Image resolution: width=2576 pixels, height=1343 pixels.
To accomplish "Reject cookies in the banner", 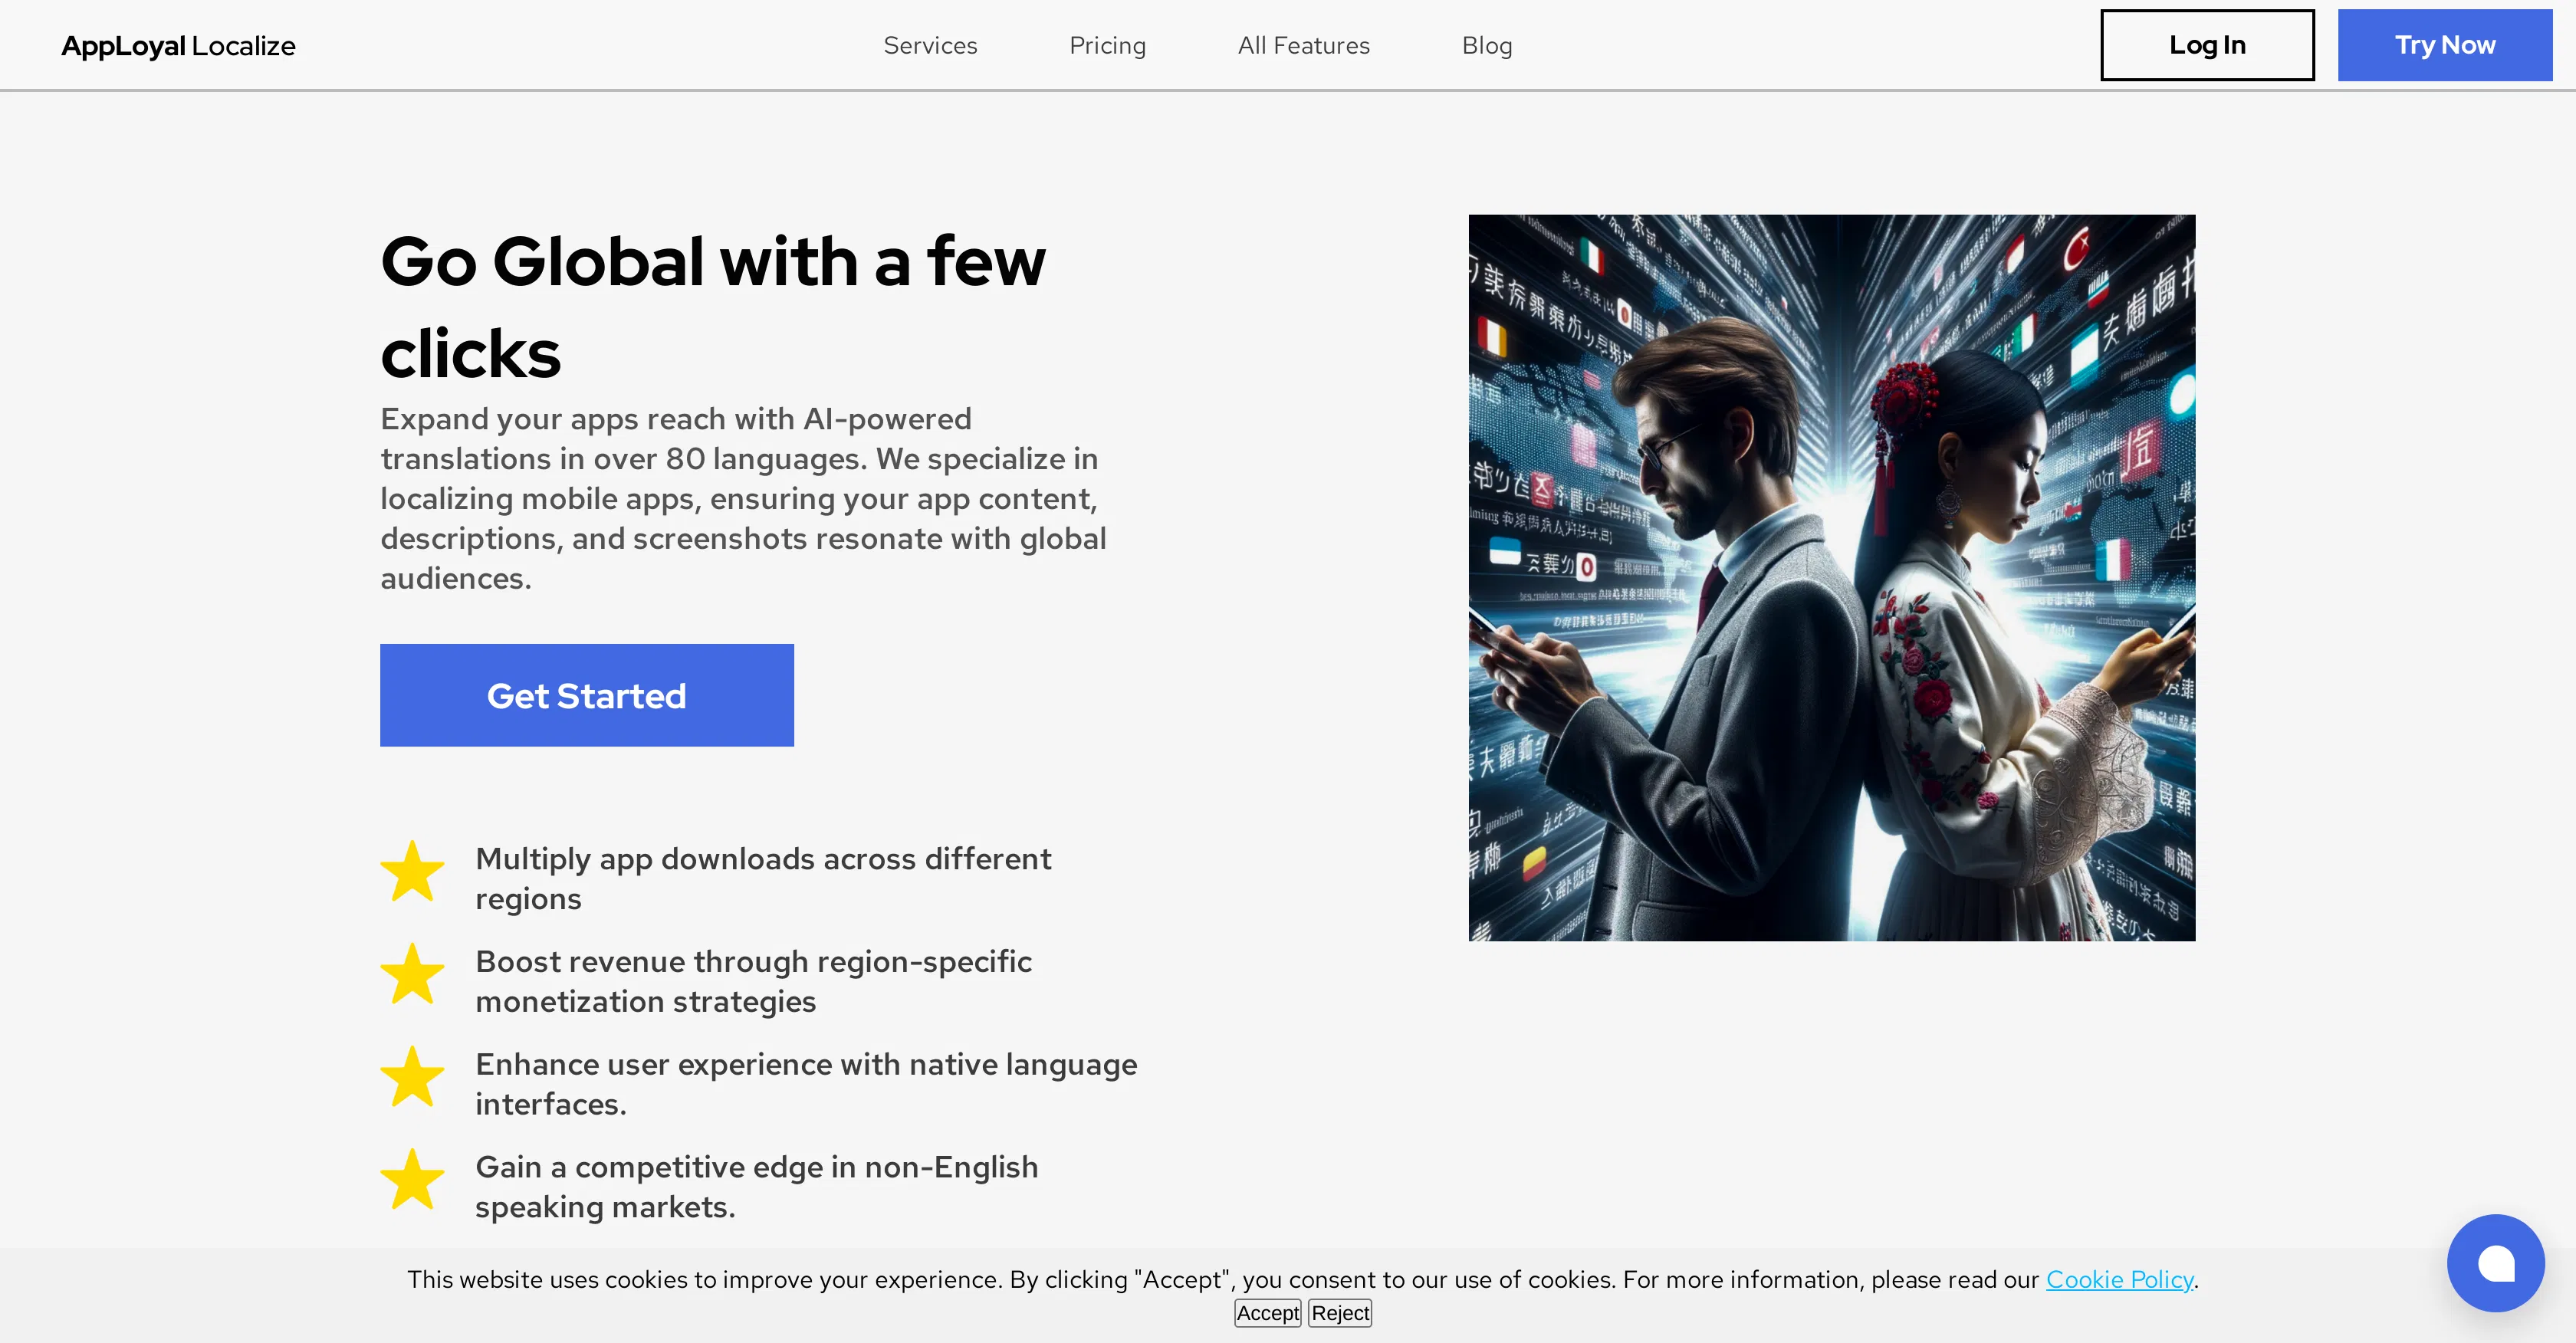I will tap(1340, 1313).
